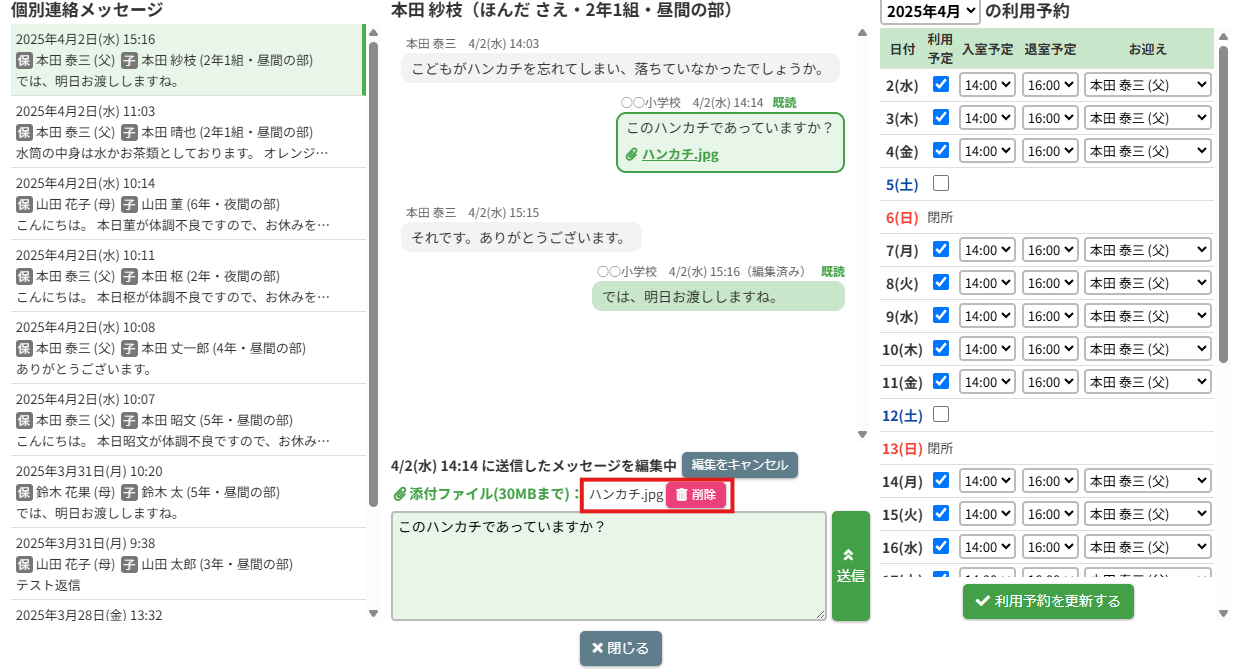Delete attached ハンカチ.jpg with 削除 button

point(696,495)
